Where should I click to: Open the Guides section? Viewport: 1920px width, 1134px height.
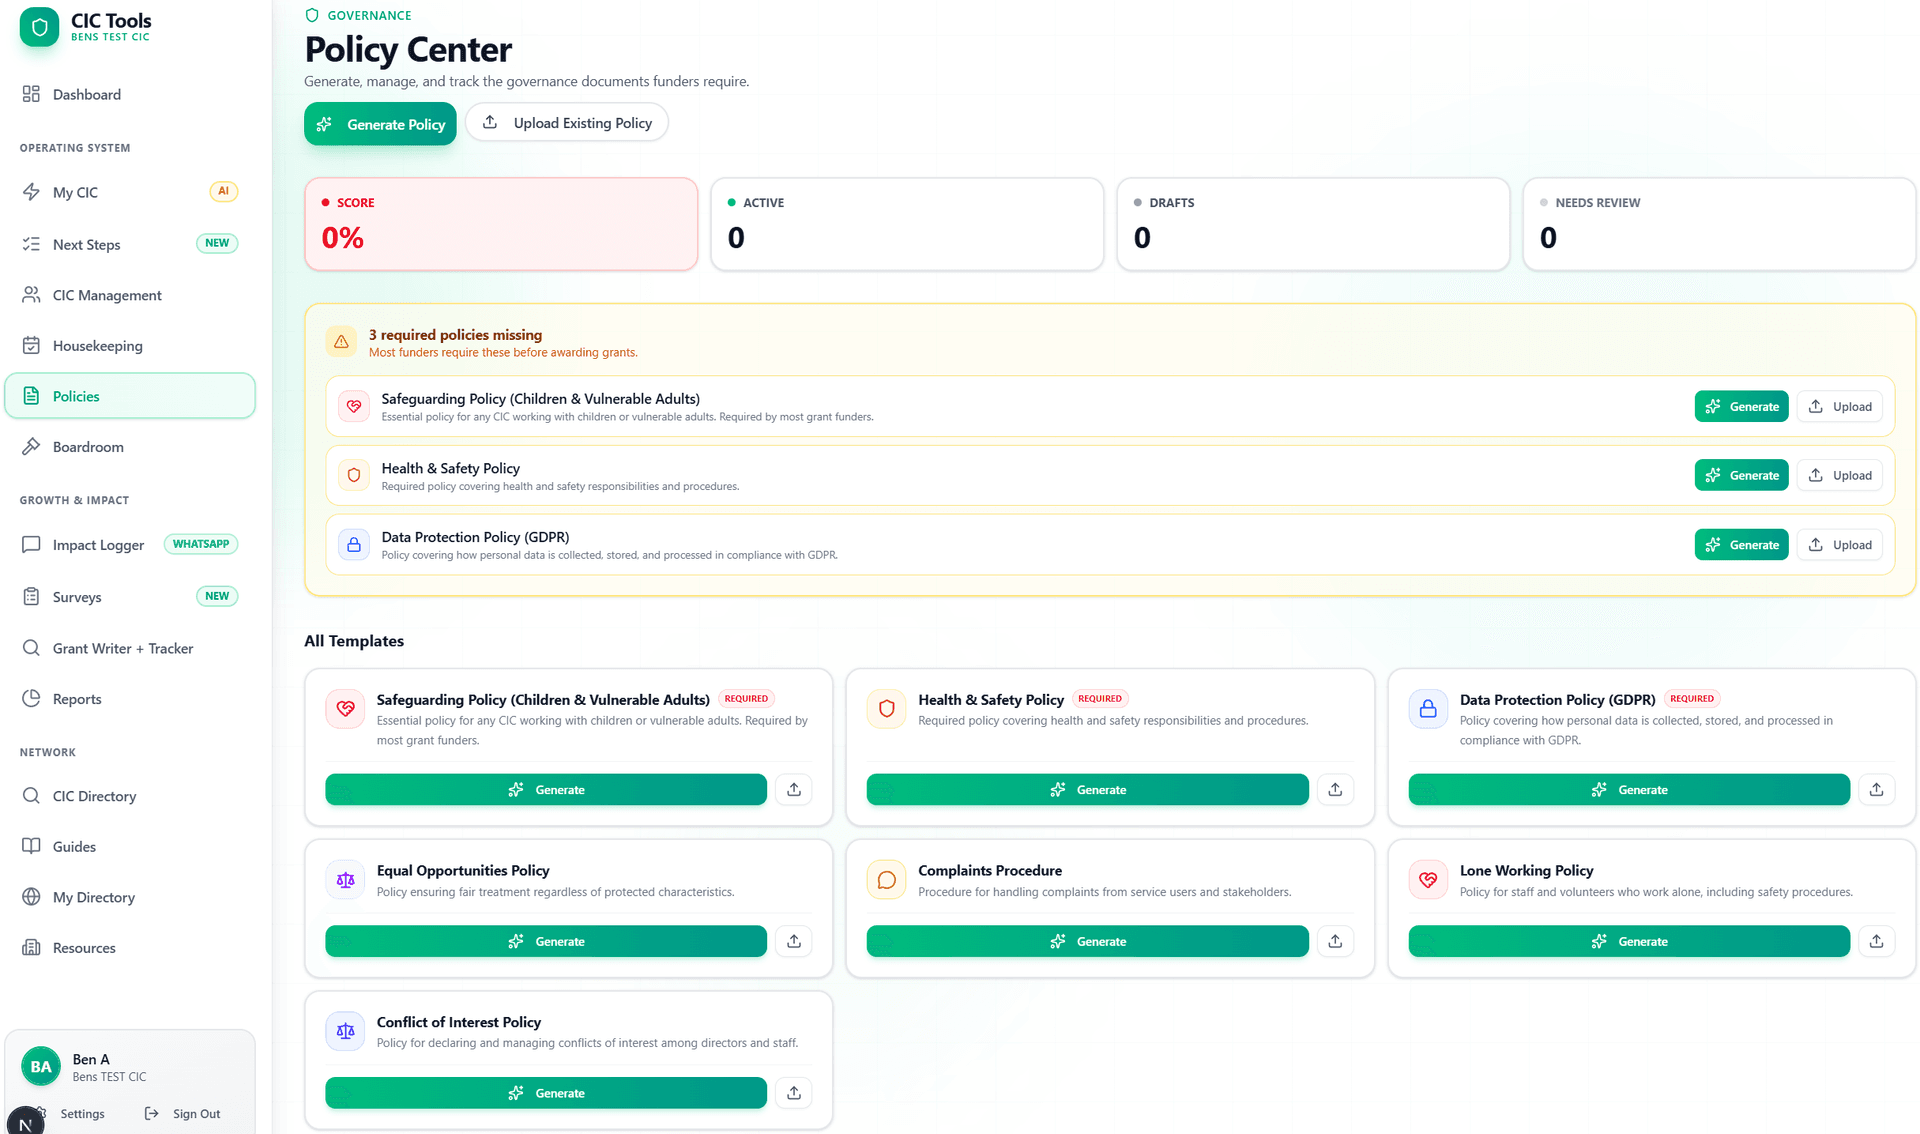point(73,846)
